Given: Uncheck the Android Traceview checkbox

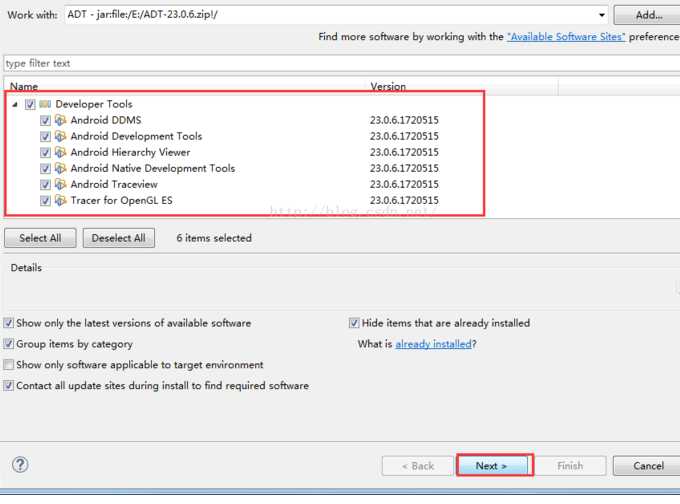Looking at the screenshot, I should tap(45, 185).
